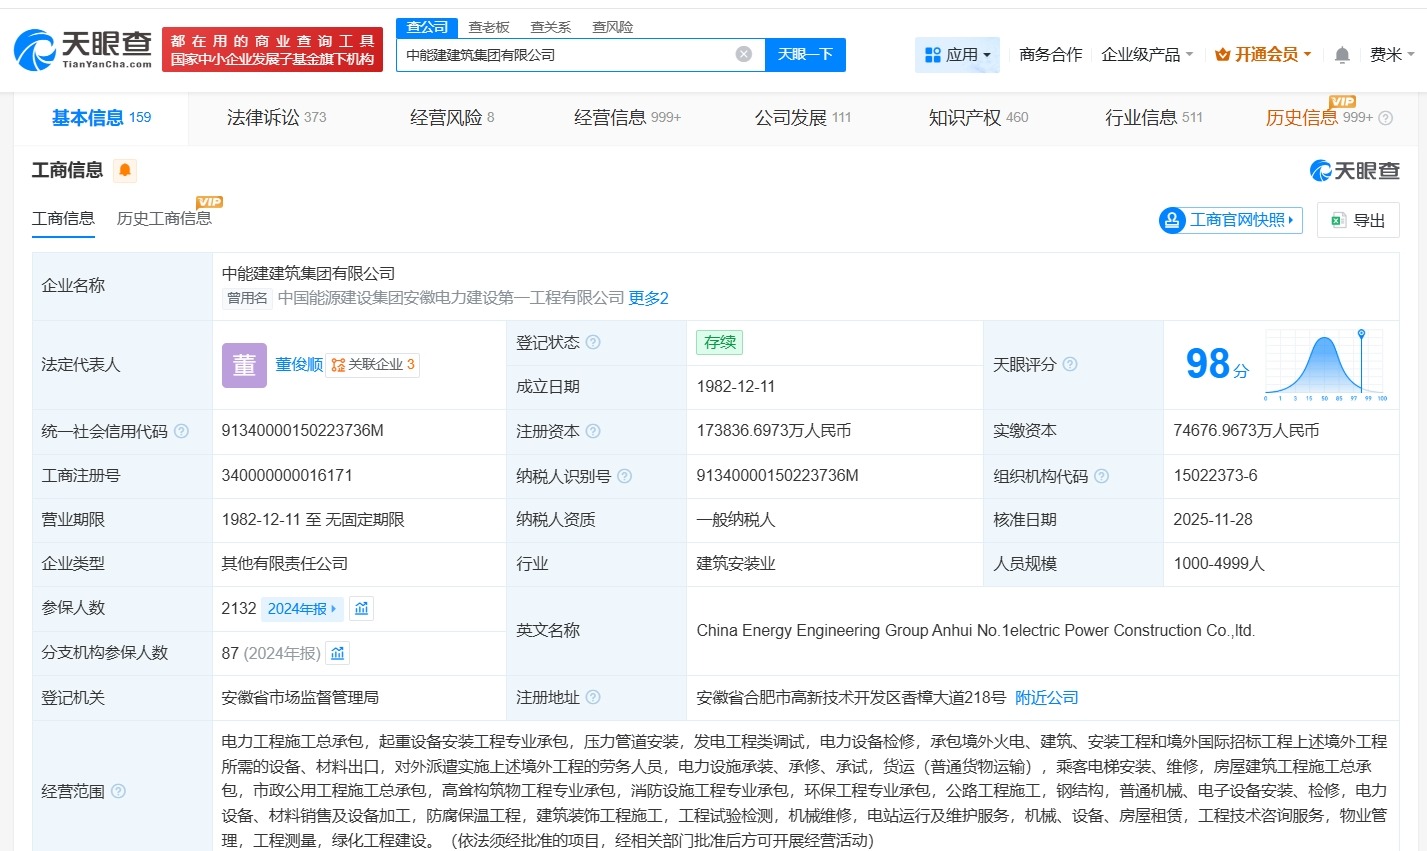Open legal representative 董俊顺 profile
This screenshot has height=851, width=1427.
point(298,364)
